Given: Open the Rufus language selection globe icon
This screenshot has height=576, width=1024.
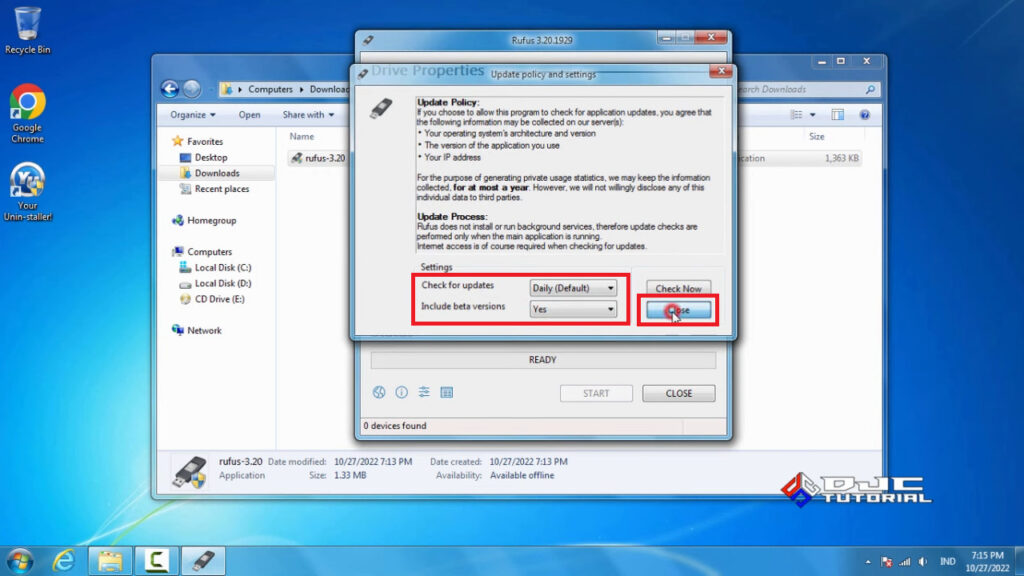Looking at the screenshot, I should coord(378,392).
